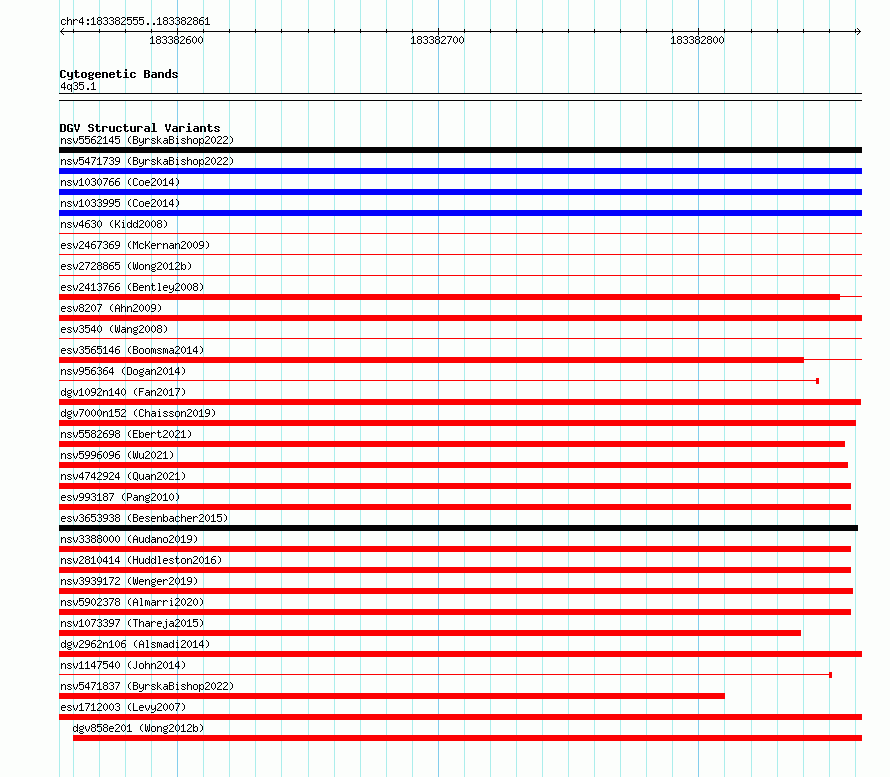890x777 pixels.
Task: Click the red dgv858e201 variant bar
Action: (x=467, y=738)
